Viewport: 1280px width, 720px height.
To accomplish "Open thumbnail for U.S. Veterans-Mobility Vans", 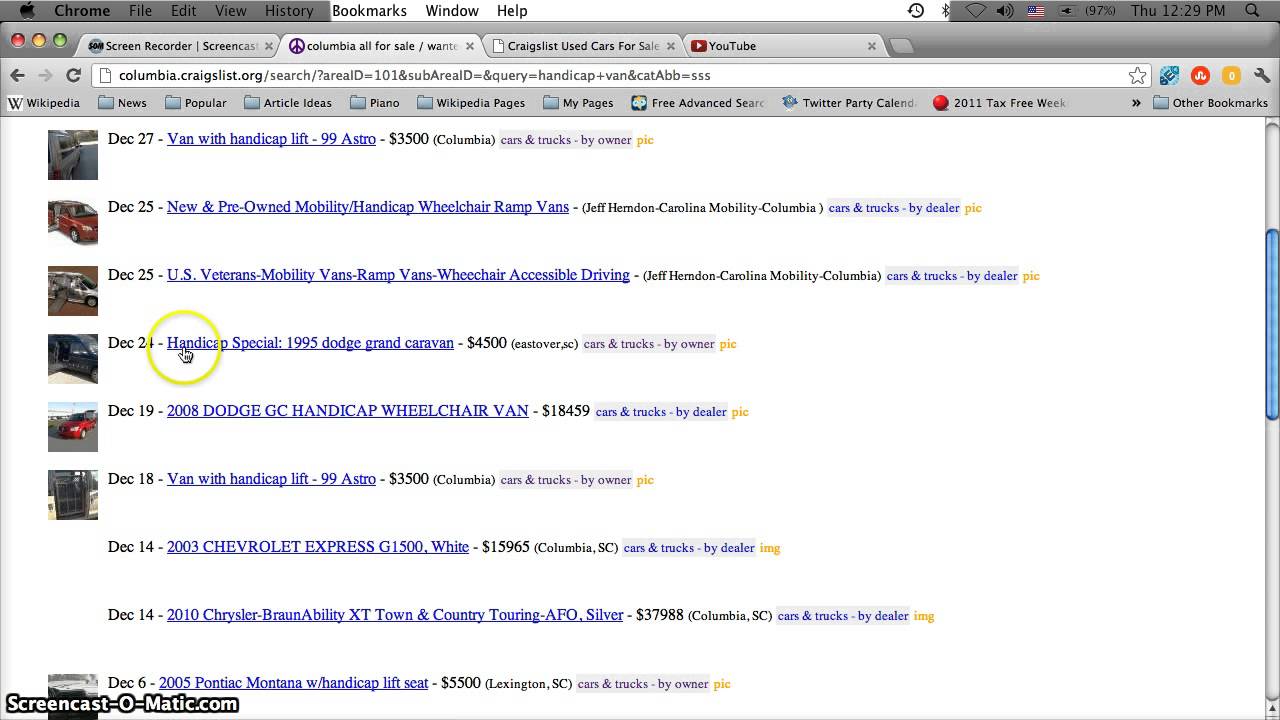I will point(73,291).
